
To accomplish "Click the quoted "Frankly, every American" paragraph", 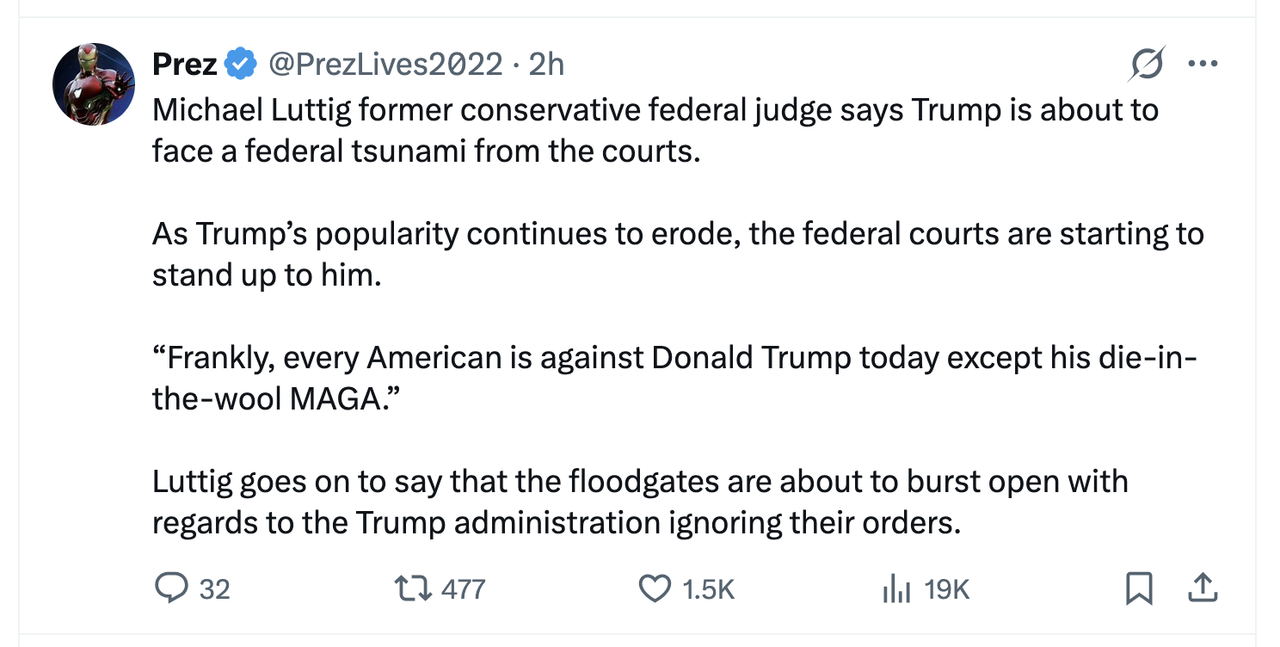I will pyautogui.click(x=674, y=379).
